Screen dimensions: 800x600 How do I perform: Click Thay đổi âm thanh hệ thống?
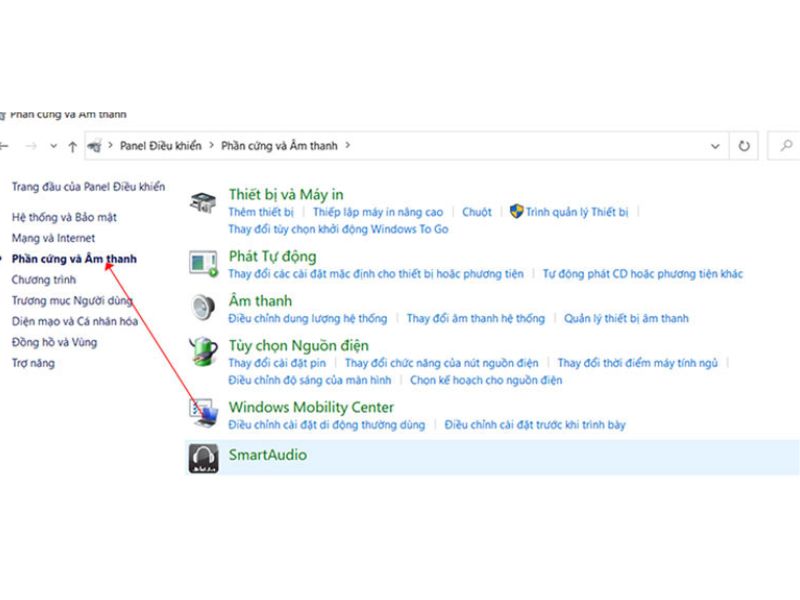476,319
